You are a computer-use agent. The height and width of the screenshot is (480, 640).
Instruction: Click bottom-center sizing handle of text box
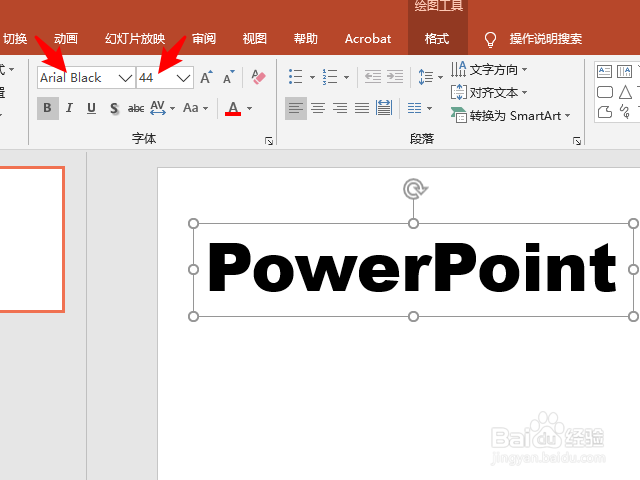coord(413,316)
